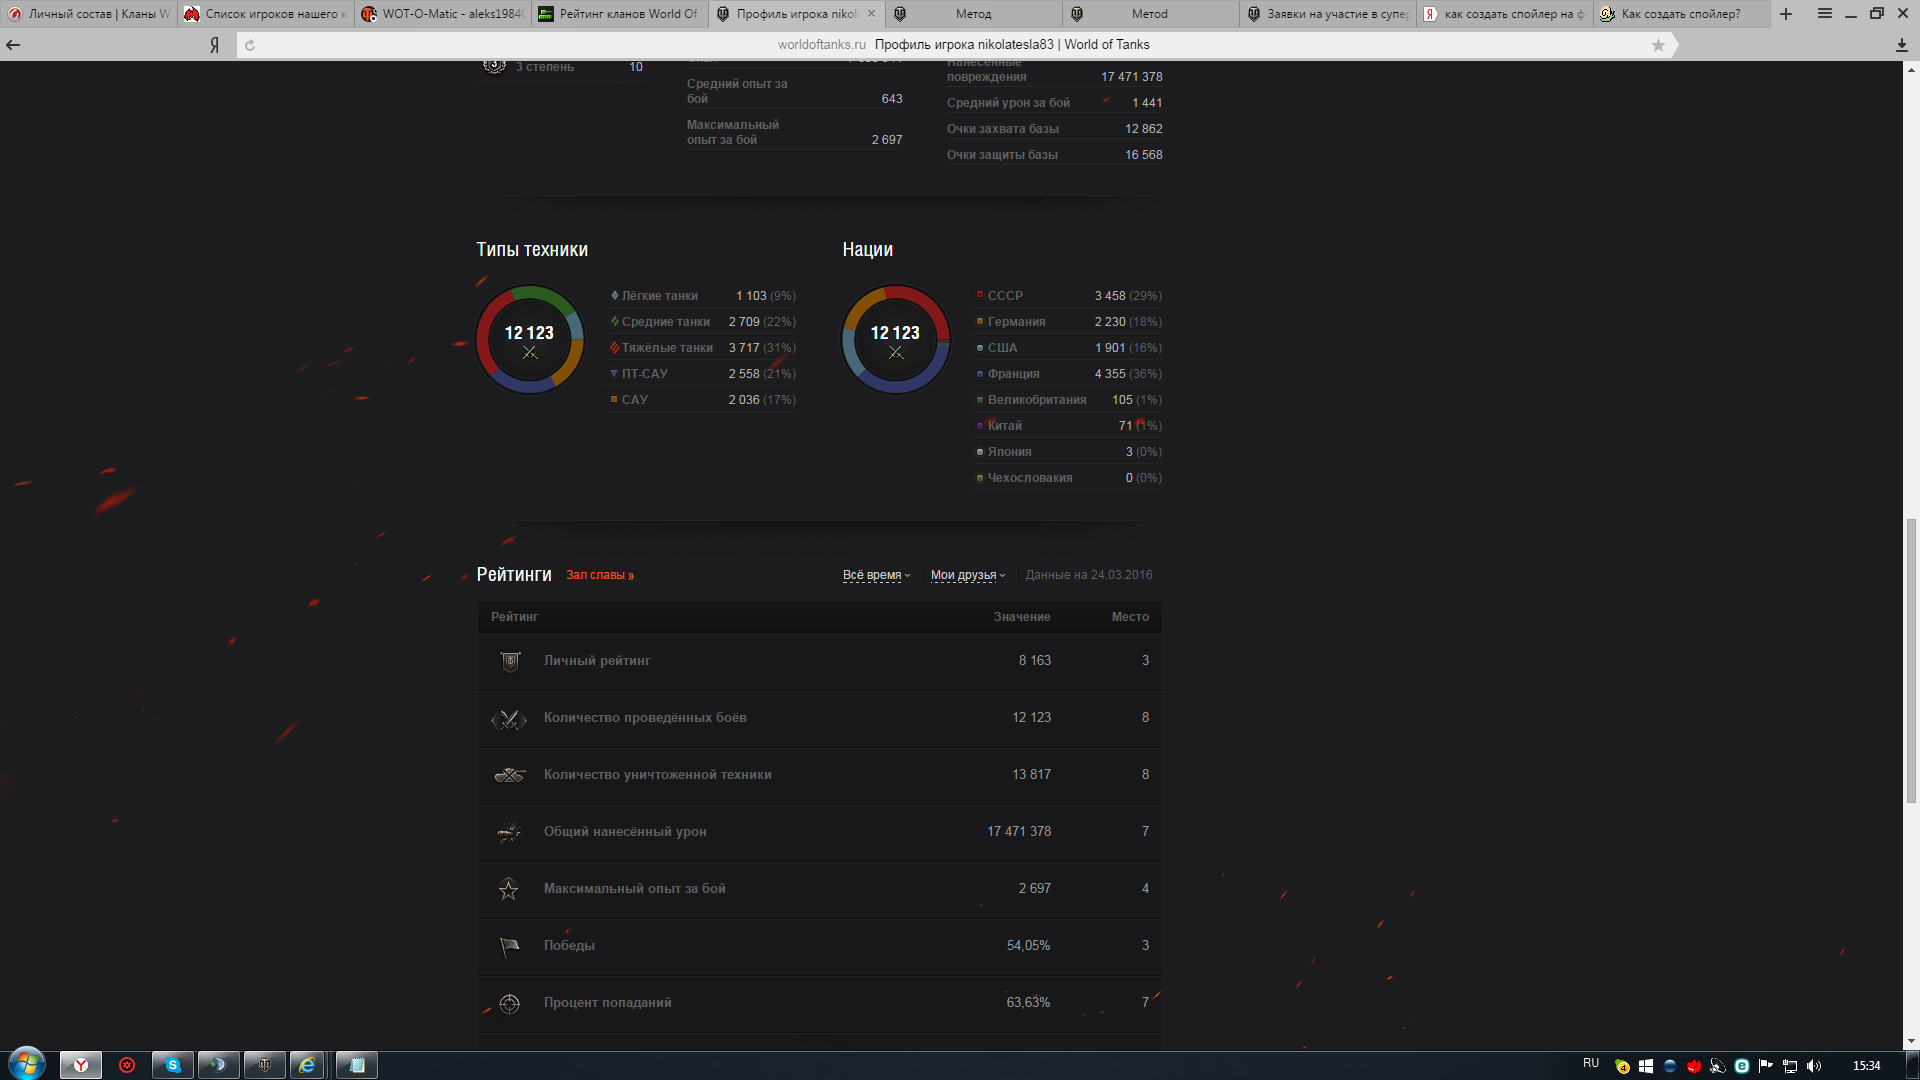Click the total damage dealt icon
1920x1080 pixels.
509,832
